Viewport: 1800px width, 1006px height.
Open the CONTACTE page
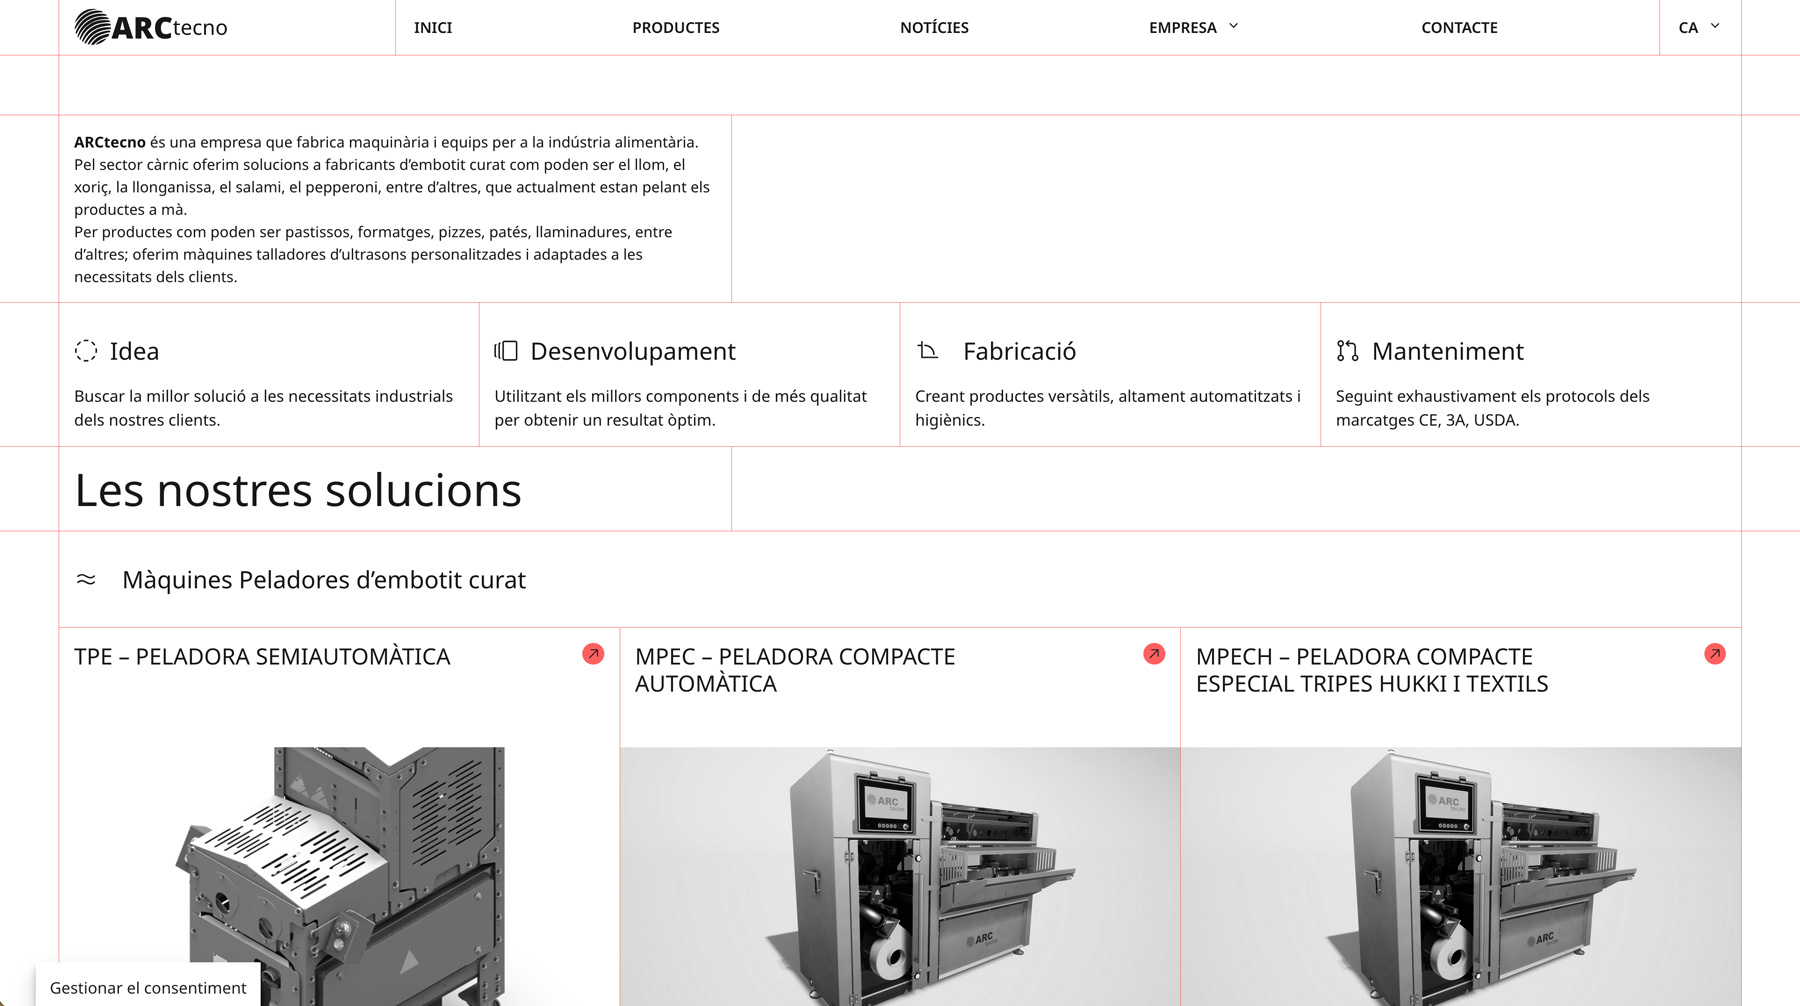[x=1459, y=27]
